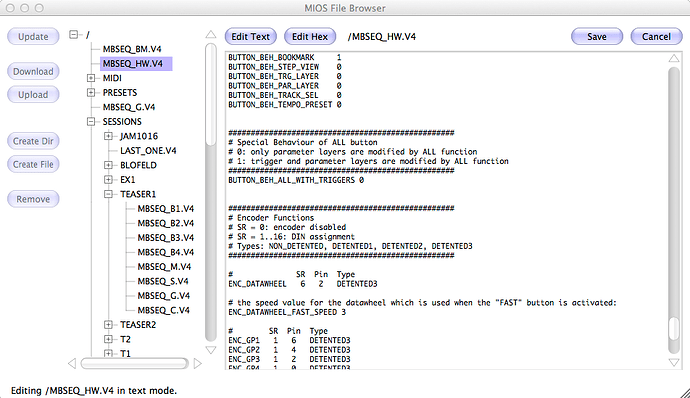
Task: Click the Remove button
Action: [33, 199]
